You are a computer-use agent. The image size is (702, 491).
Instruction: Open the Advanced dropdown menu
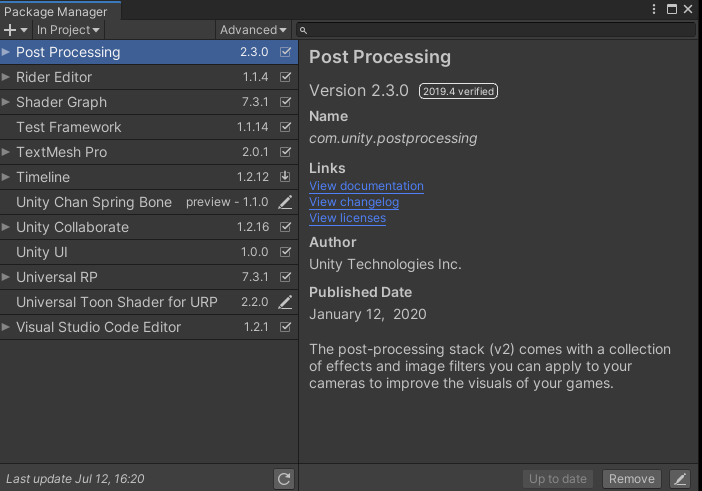[253, 30]
